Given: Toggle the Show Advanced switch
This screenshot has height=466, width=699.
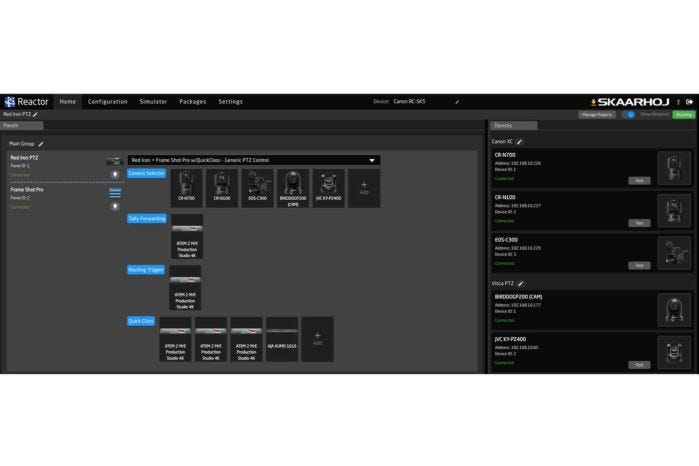Looking at the screenshot, I should click(628, 115).
